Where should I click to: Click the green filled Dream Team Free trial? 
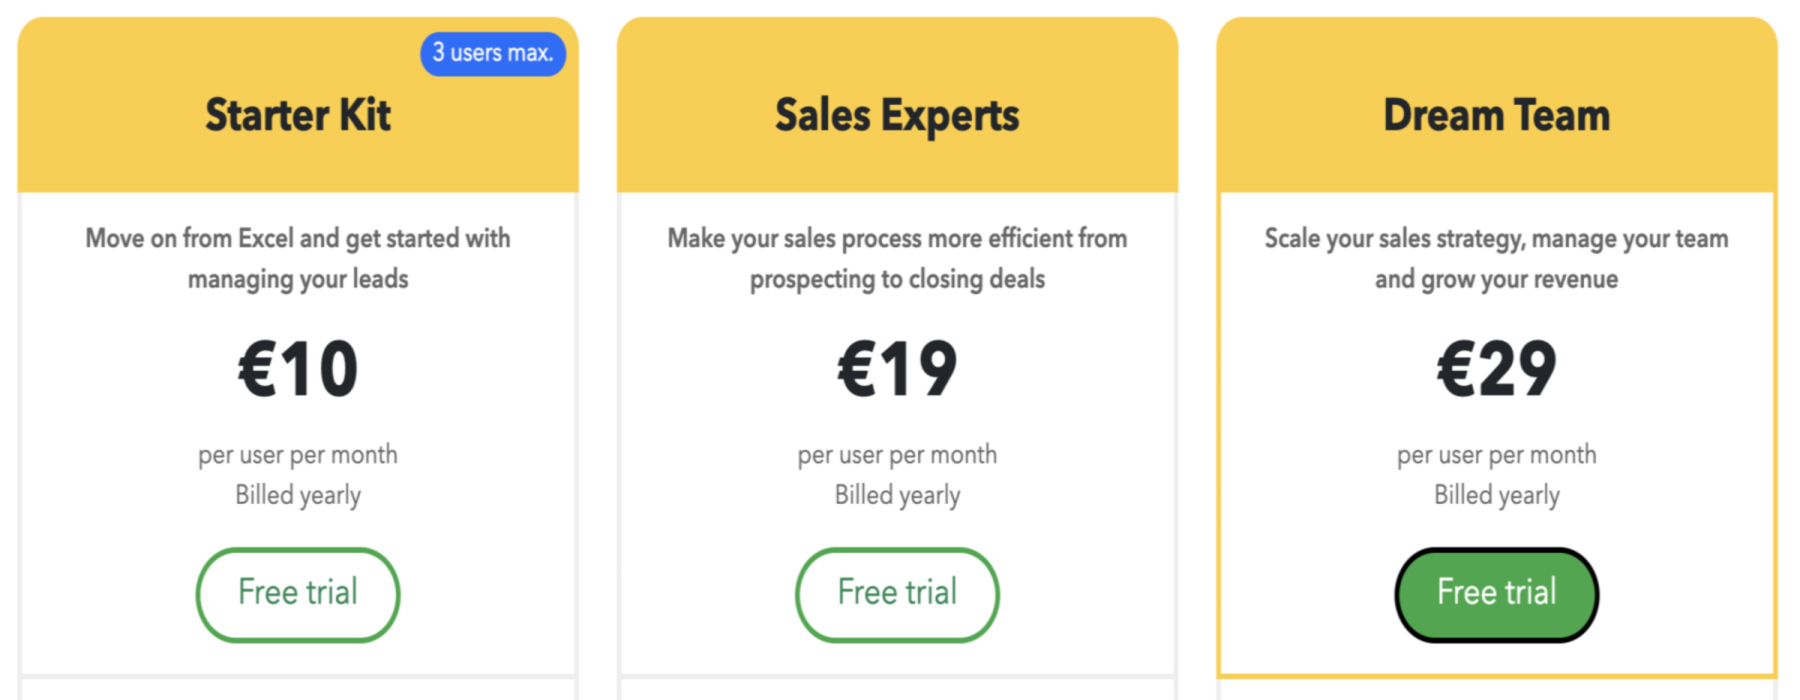coord(1496,594)
